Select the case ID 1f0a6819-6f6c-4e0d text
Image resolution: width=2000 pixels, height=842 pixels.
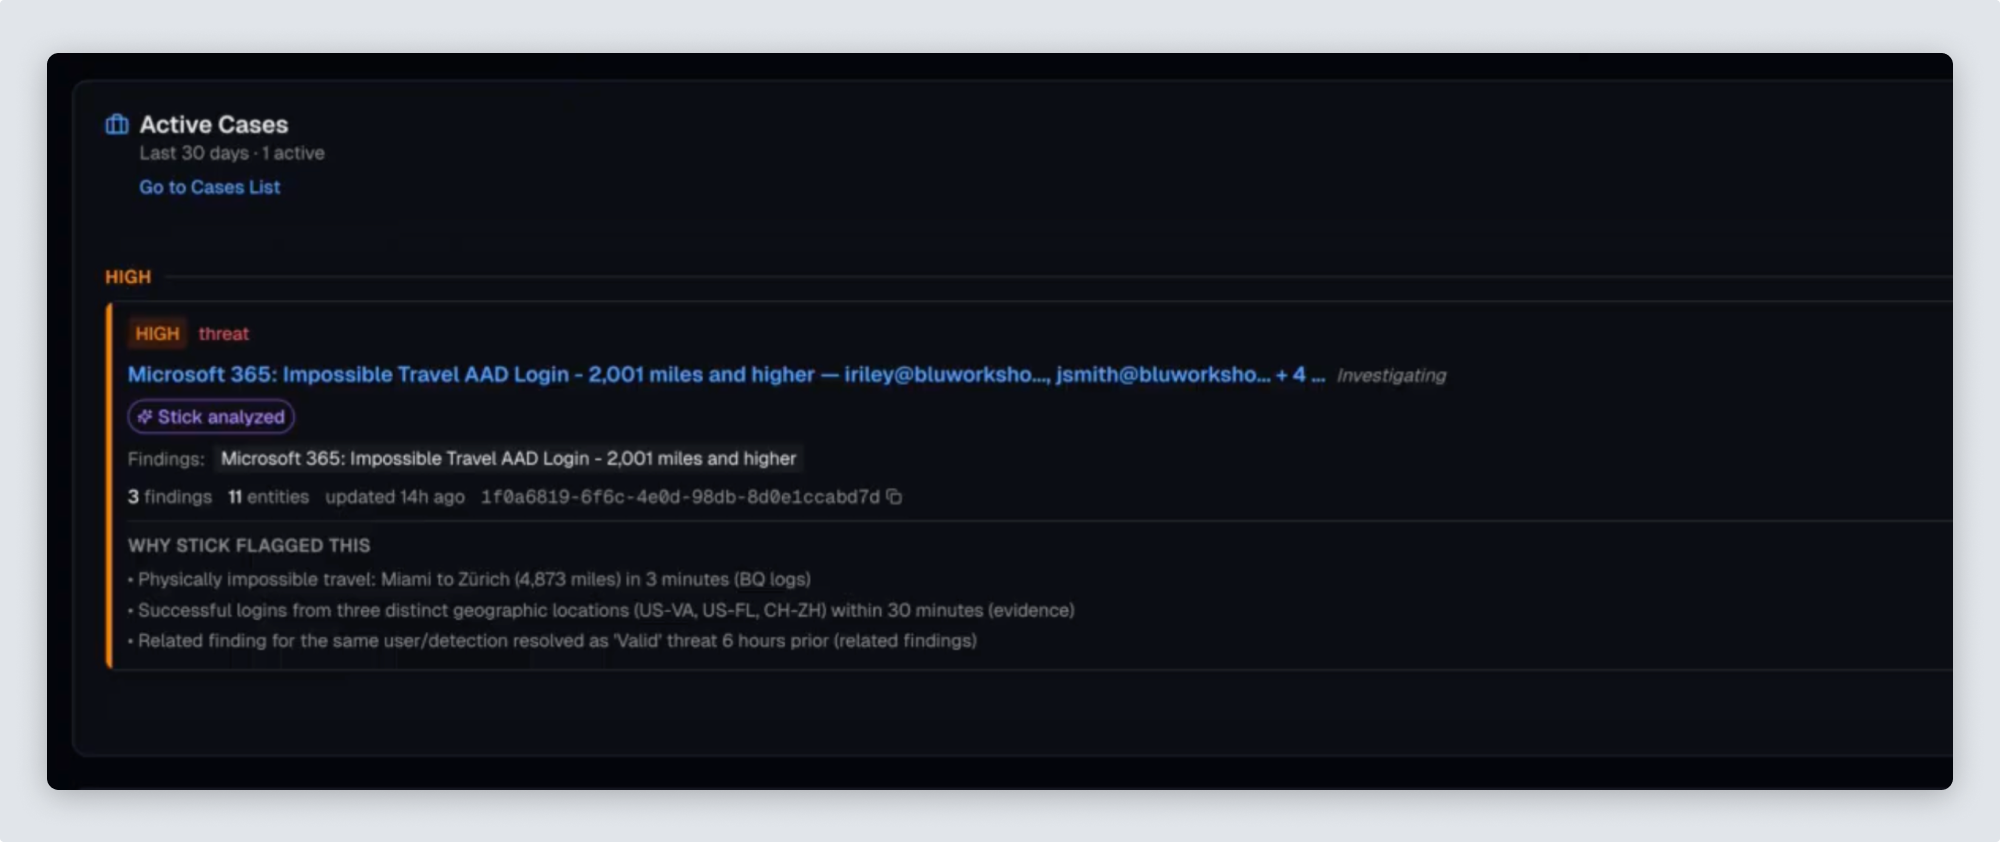click(680, 497)
